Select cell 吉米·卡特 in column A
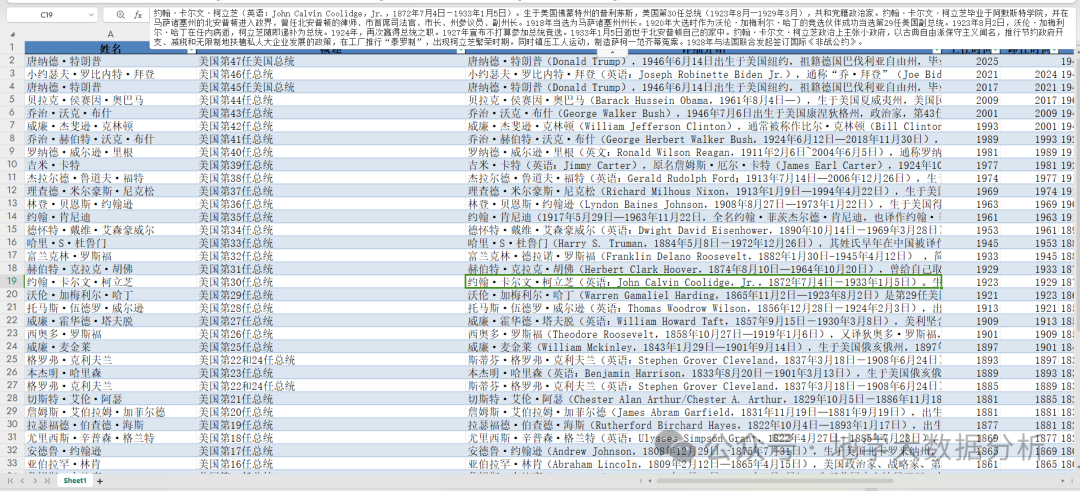Image resolution: width=1080 pixels, height=491 pixels. point(110,165)
